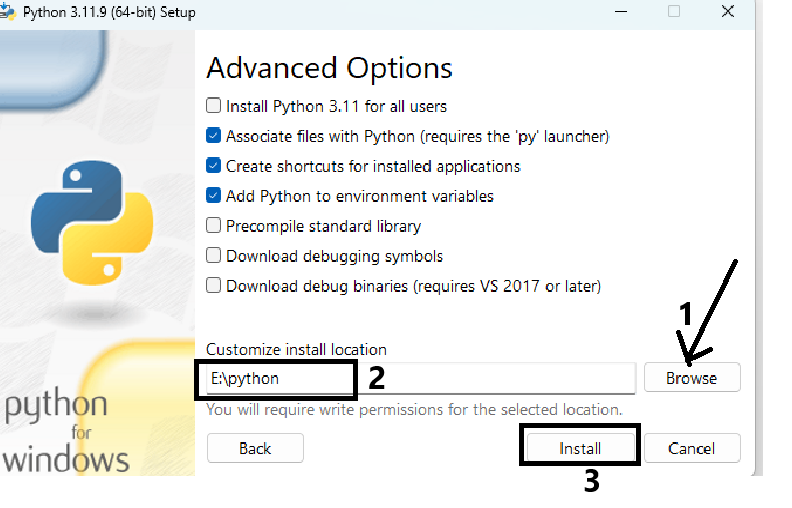
Task: Uncheck Associate files with Python
Action: (213, 136)
